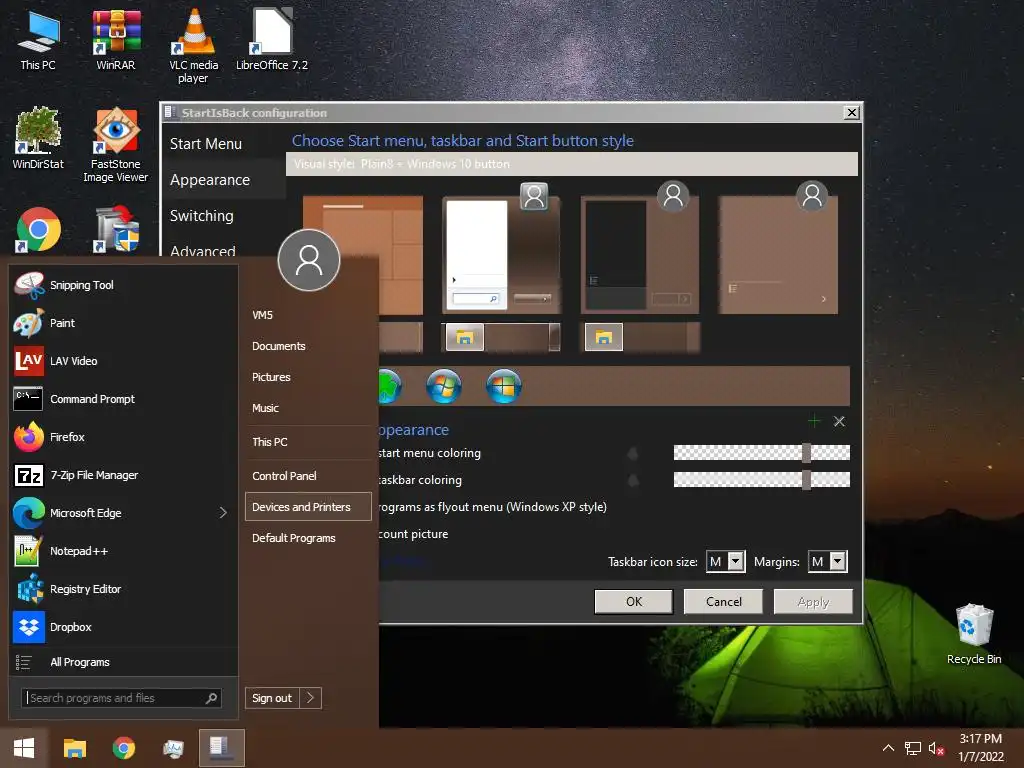The height and width of the screenshot is (768, 1024).
Task: Switch to Start Menu settings tab
Action: point(206,144)
